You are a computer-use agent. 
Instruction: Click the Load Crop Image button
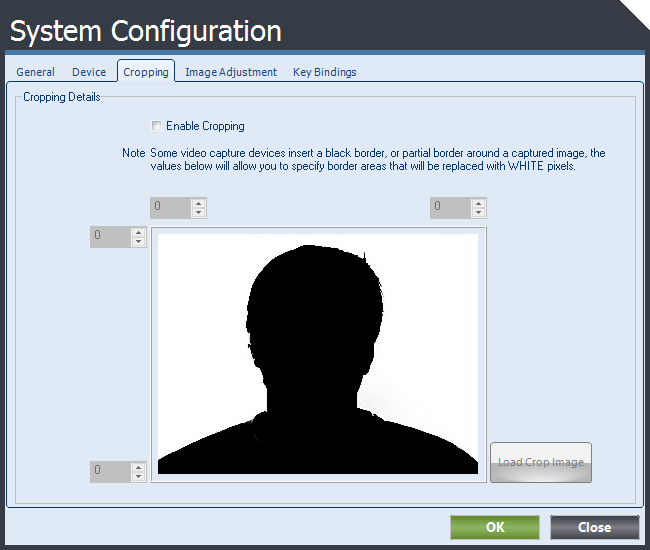(541, 462)
